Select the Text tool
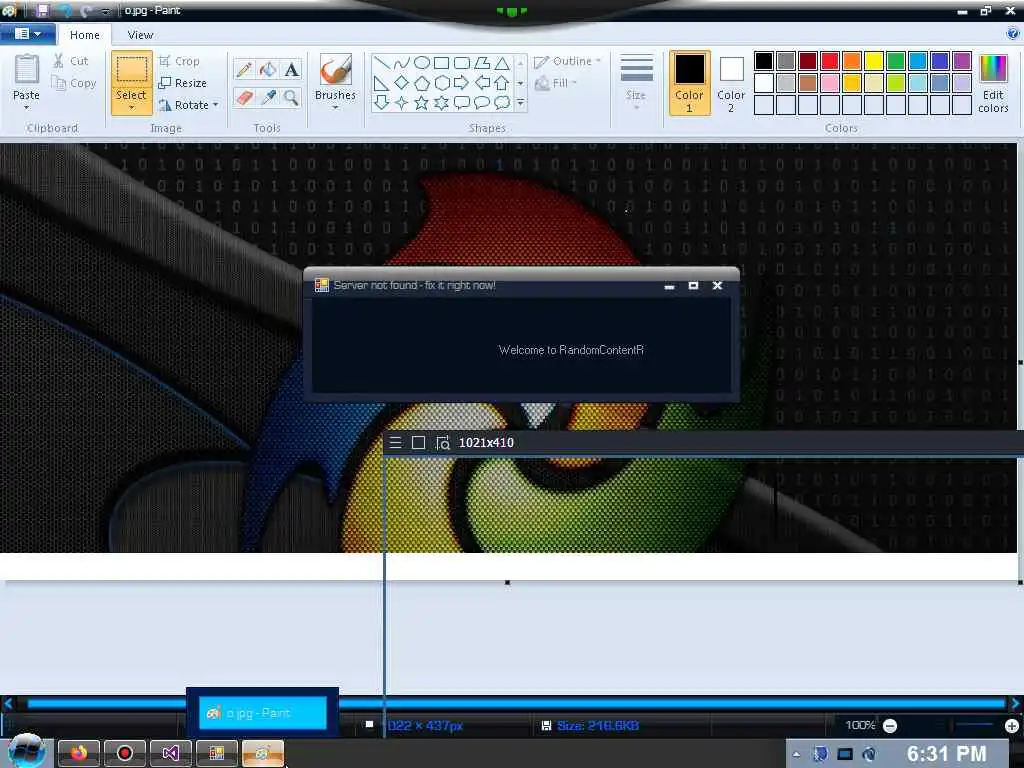This screenshot has width=1024, height=768. (291, 69)
